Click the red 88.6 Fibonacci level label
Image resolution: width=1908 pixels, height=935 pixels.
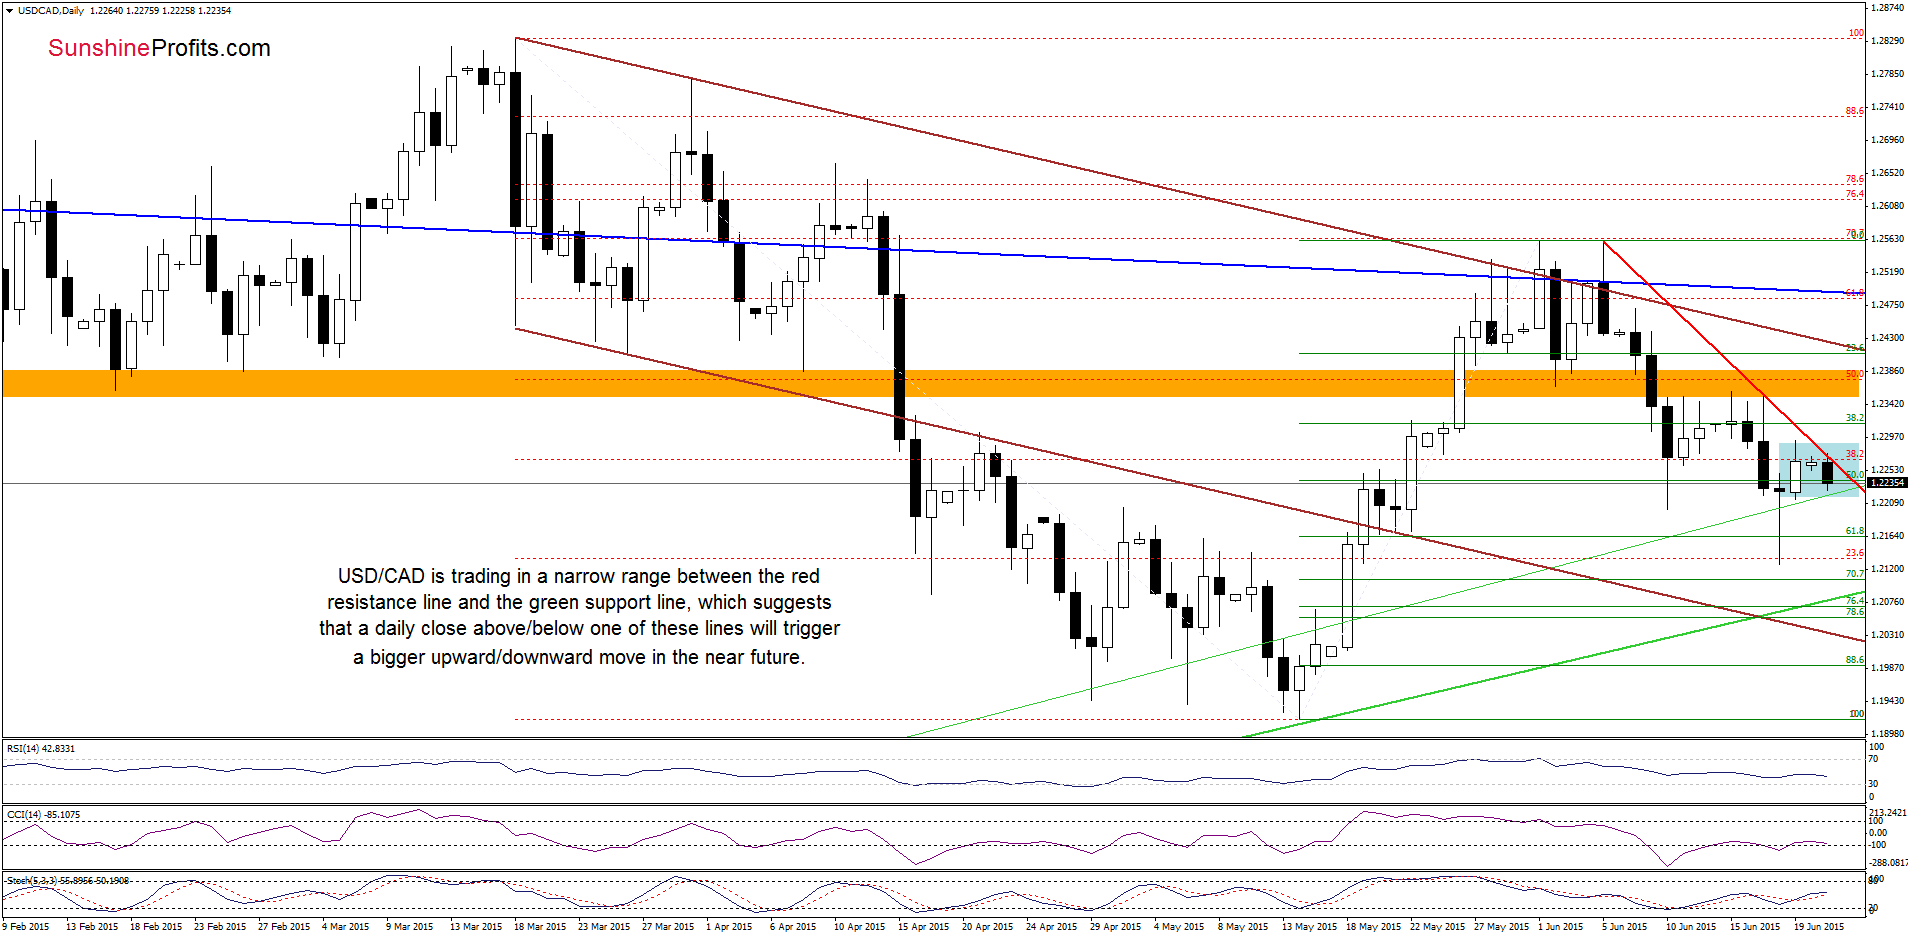pyautogui.click(x=1855, y=111)
